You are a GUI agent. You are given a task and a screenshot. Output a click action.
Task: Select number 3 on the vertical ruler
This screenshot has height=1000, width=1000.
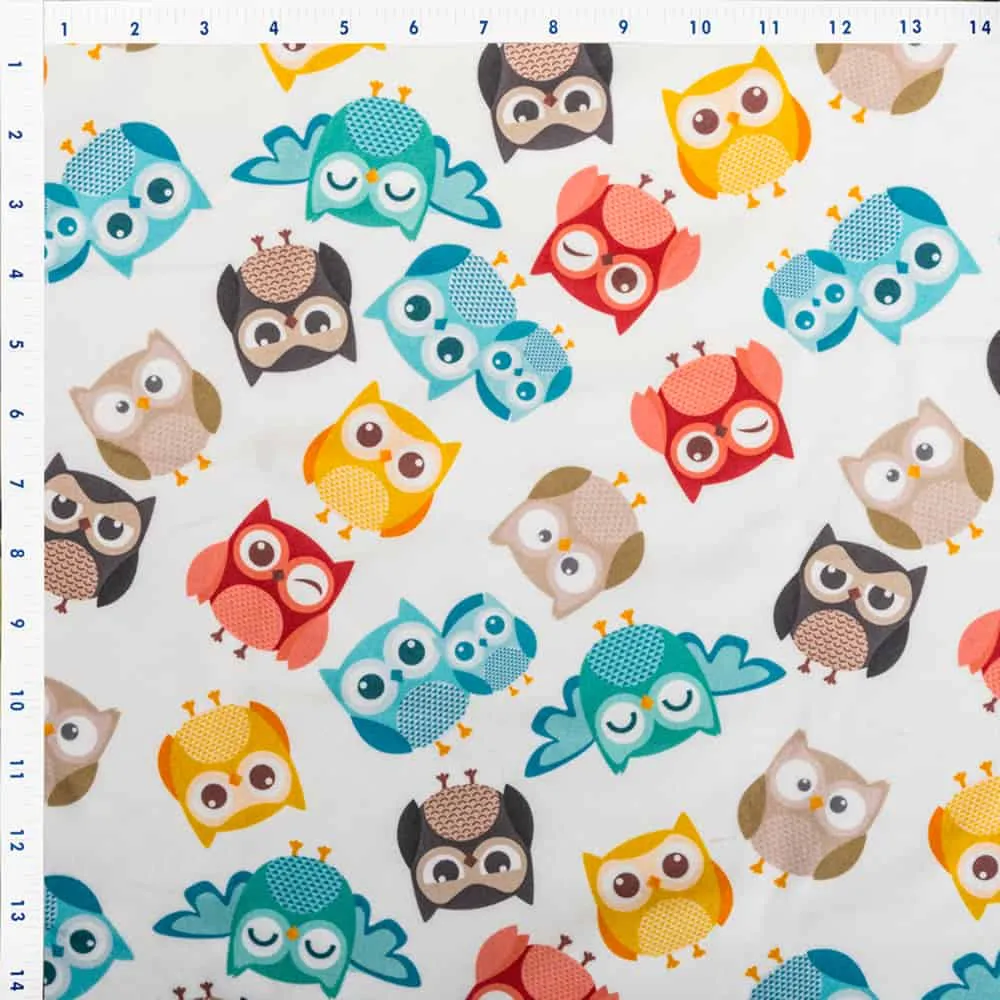coord(17,205)
